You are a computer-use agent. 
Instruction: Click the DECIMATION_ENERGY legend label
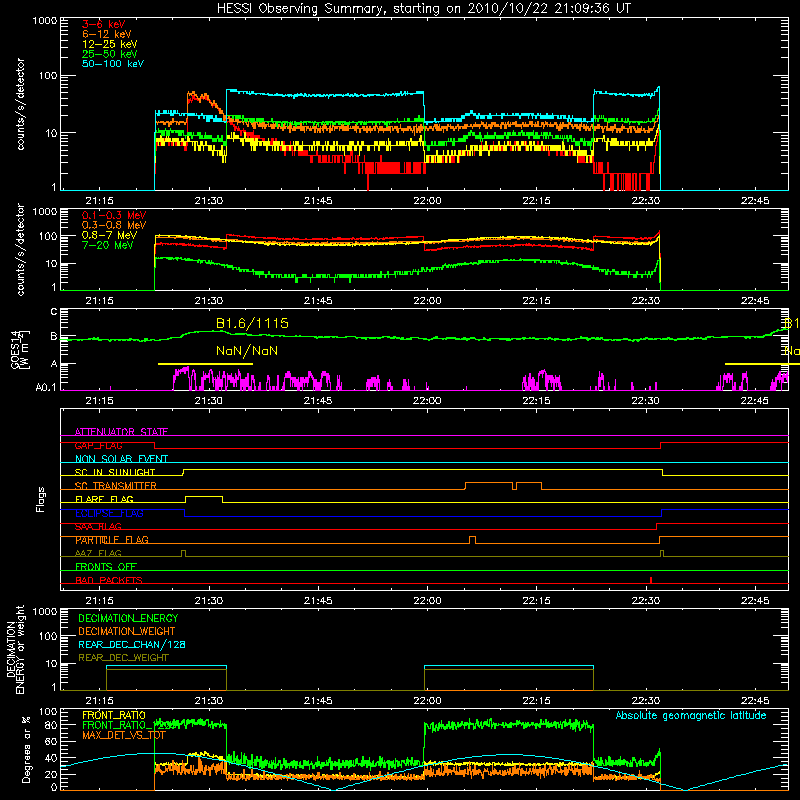[128, 618]
